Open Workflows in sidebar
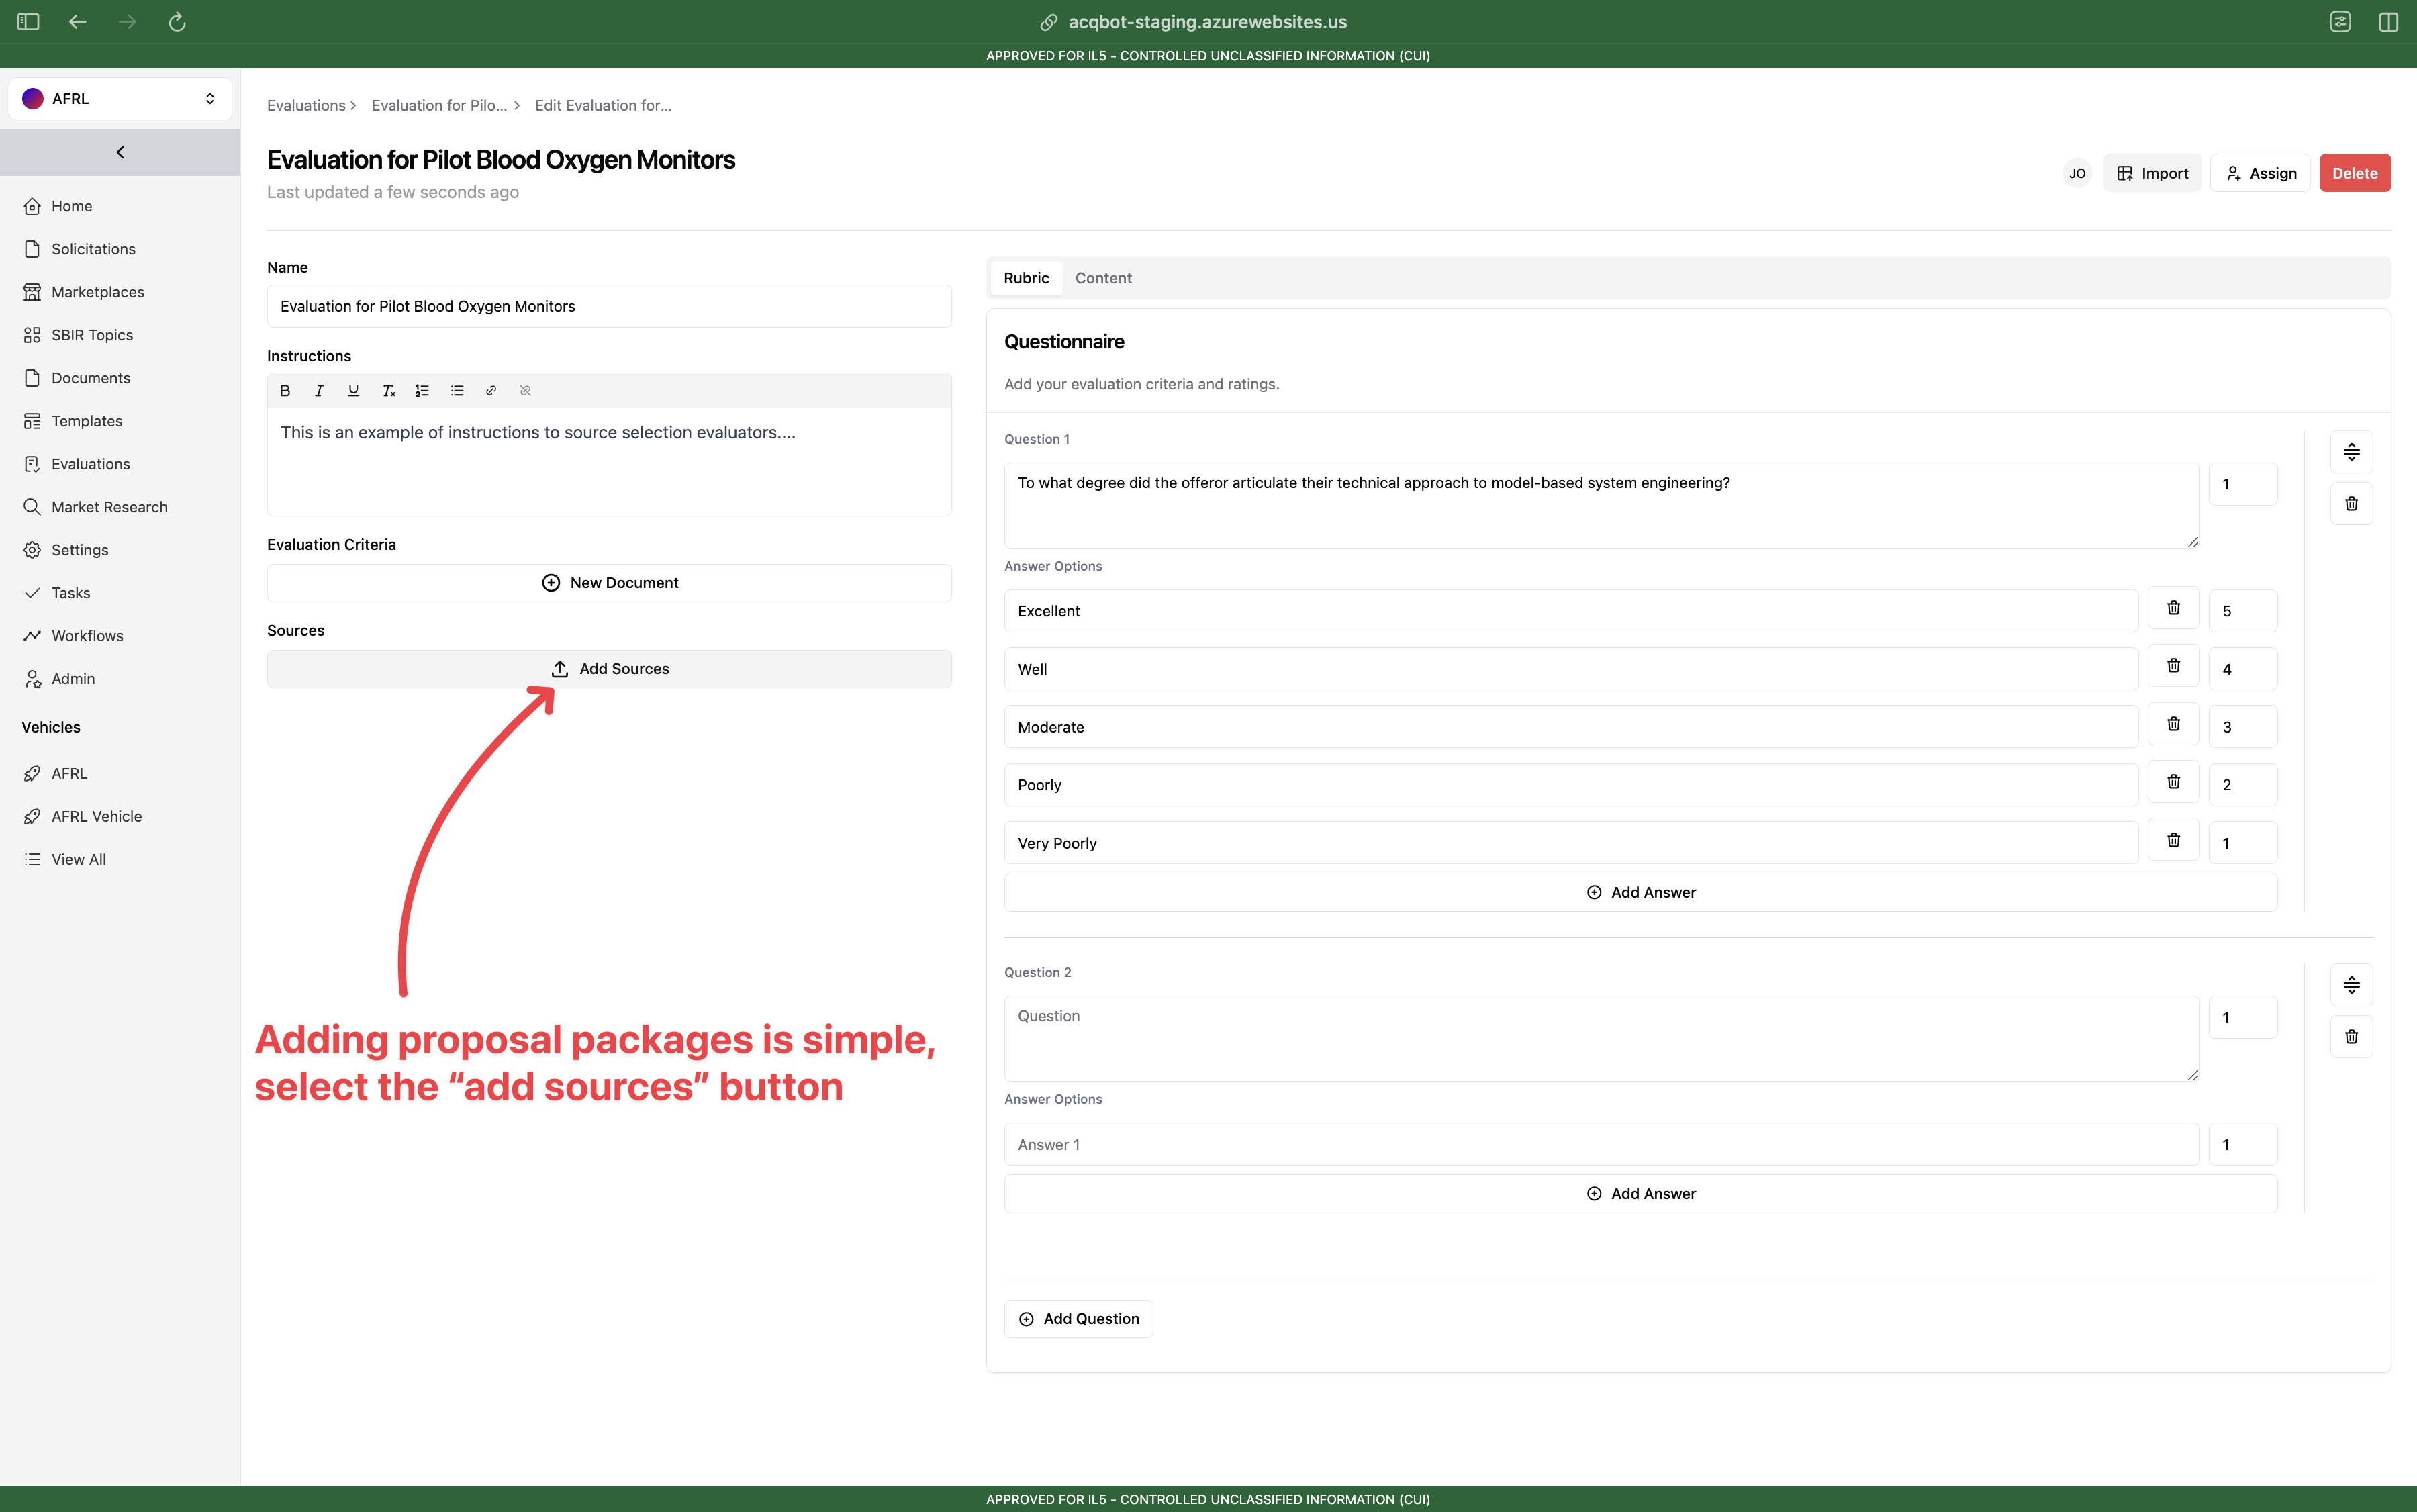2417x1512 pixels. tap(87, 636)
